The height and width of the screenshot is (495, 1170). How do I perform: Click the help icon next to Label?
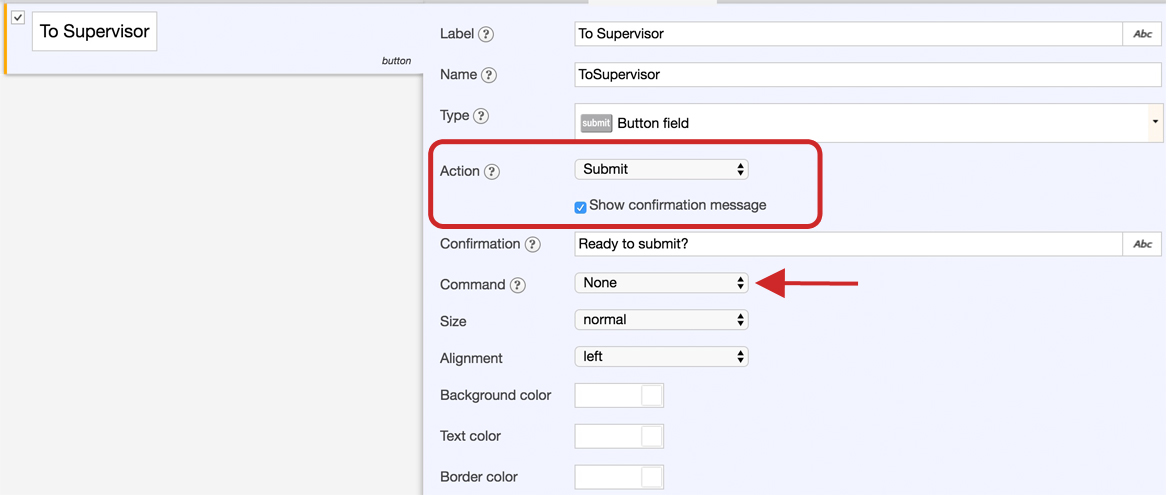(x=486, y=34)
